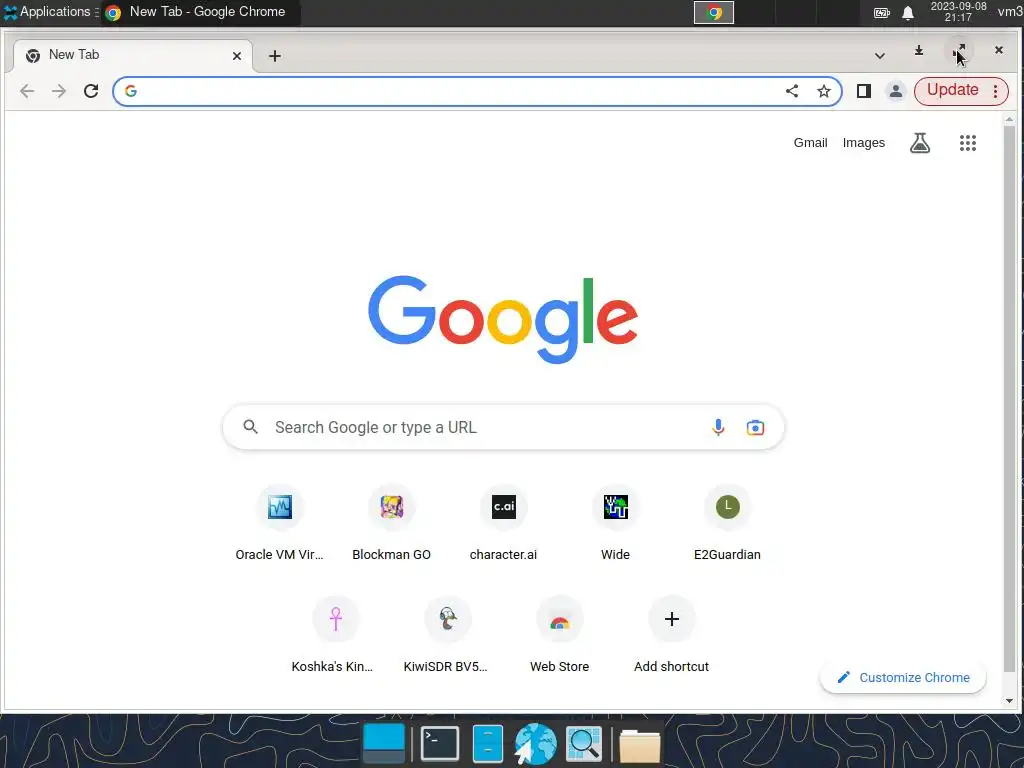Click Customize Chrome button

(x=903, y=677)
